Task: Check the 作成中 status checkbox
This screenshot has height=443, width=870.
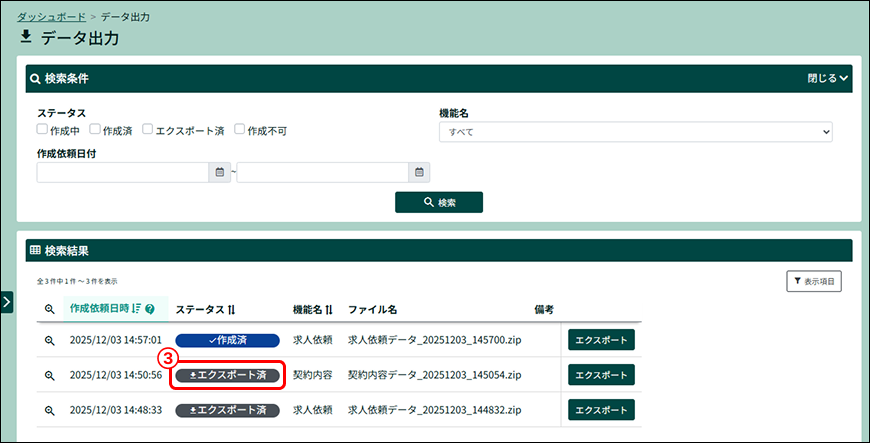Action: (42, 129)
